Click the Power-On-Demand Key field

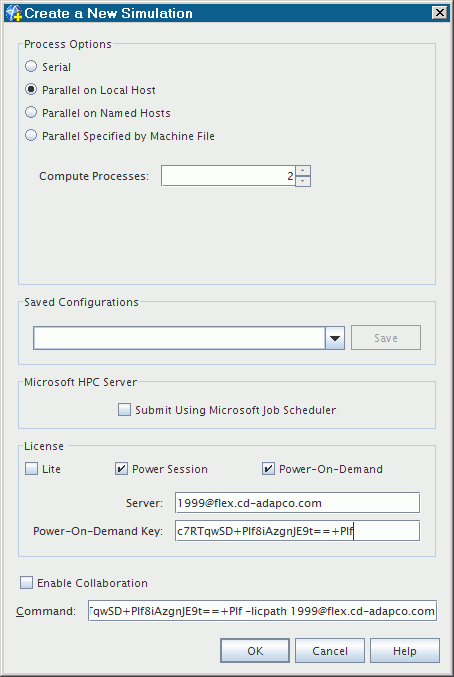click(x=297, y=531)
